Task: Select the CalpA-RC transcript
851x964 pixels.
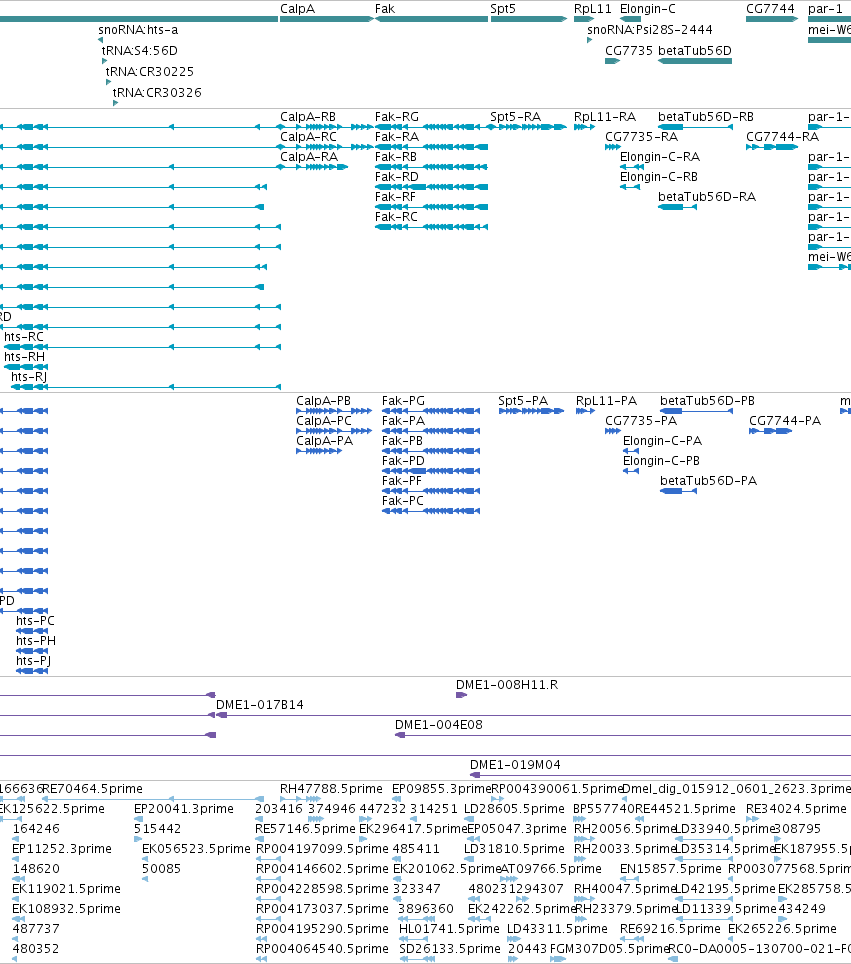Action: click(327, 147)
